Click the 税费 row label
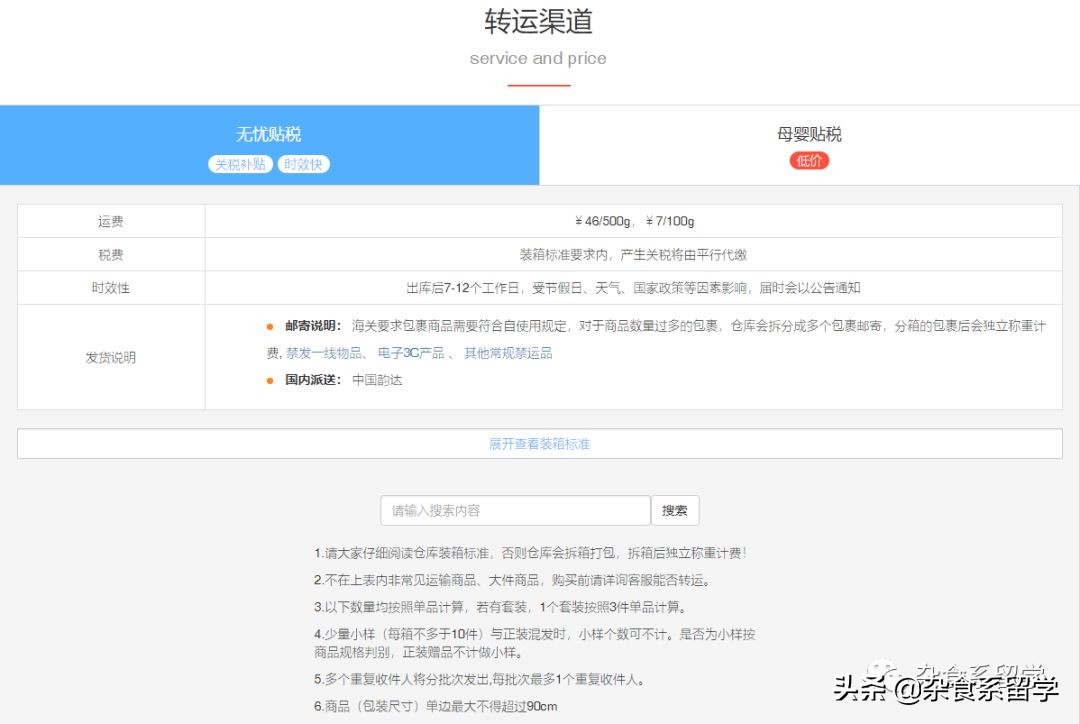This screenshot has width=1080, height=724. 110,254
